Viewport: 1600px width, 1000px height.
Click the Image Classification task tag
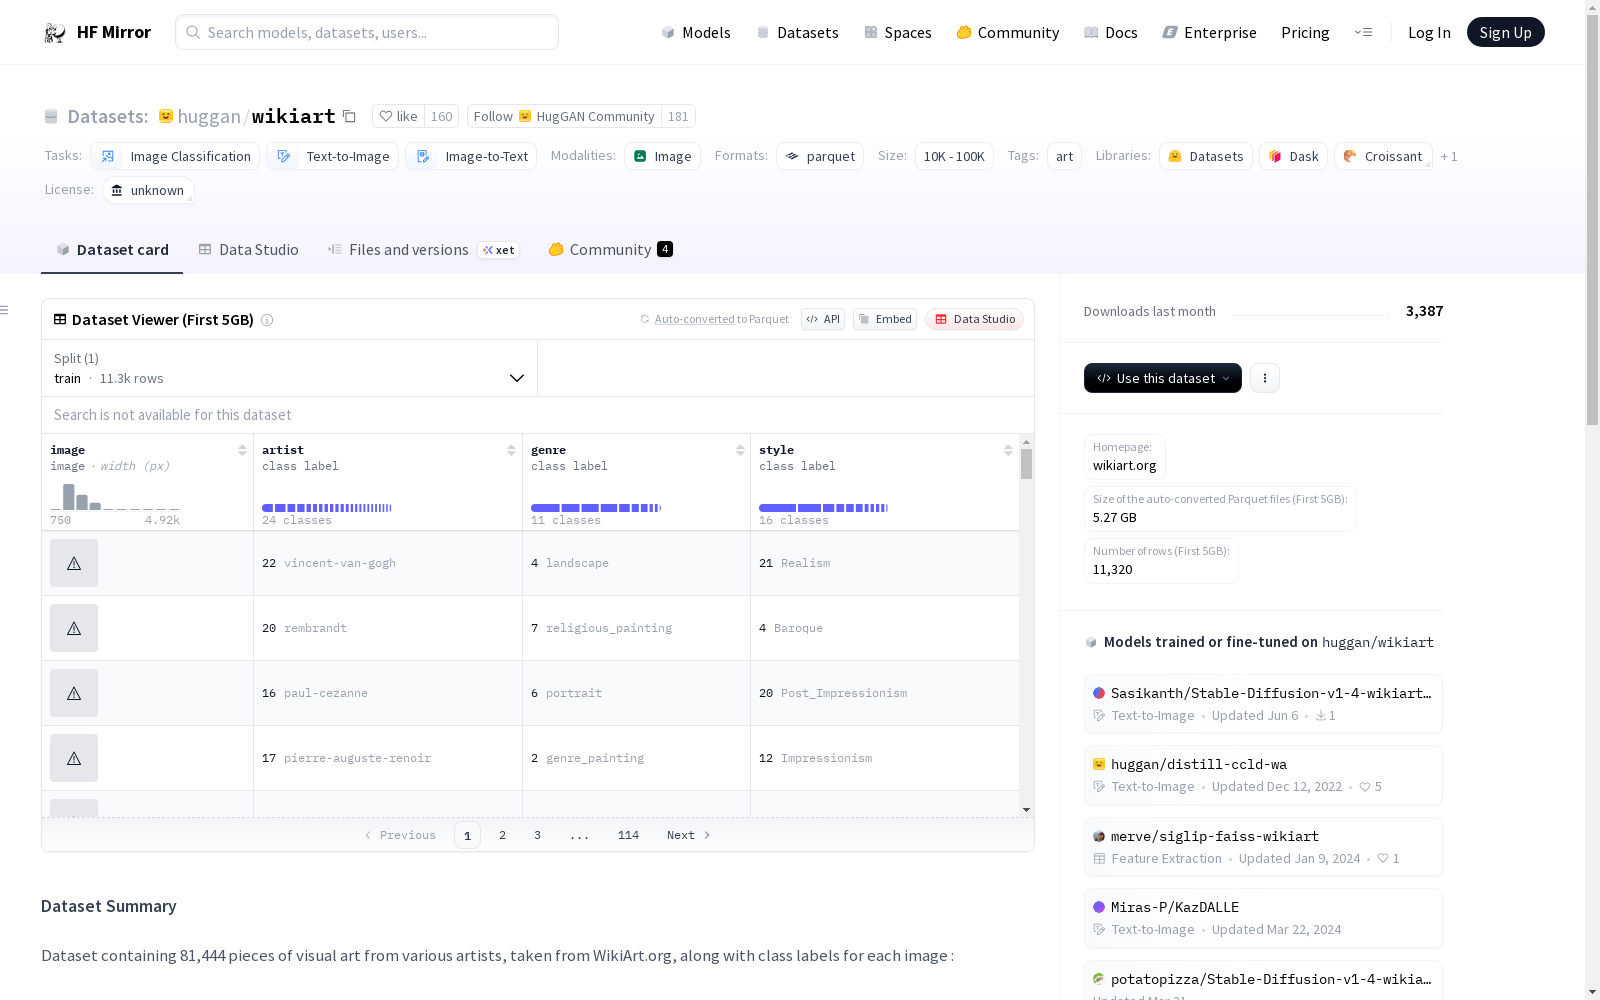175,156
